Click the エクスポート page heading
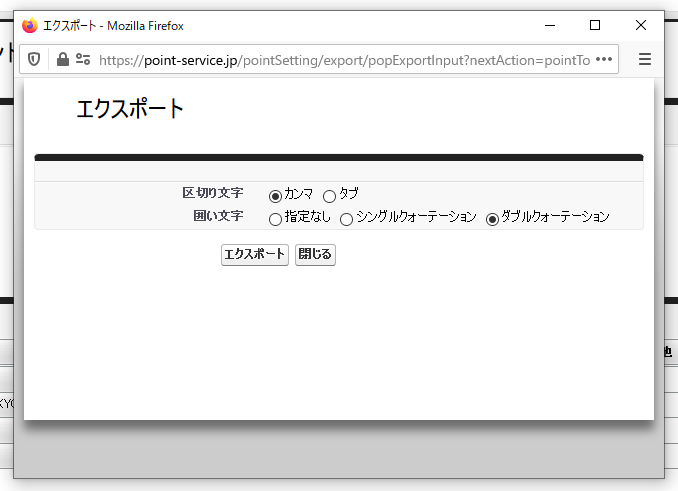The width and height of the screenshot is (678, 491). click(130, 110)
